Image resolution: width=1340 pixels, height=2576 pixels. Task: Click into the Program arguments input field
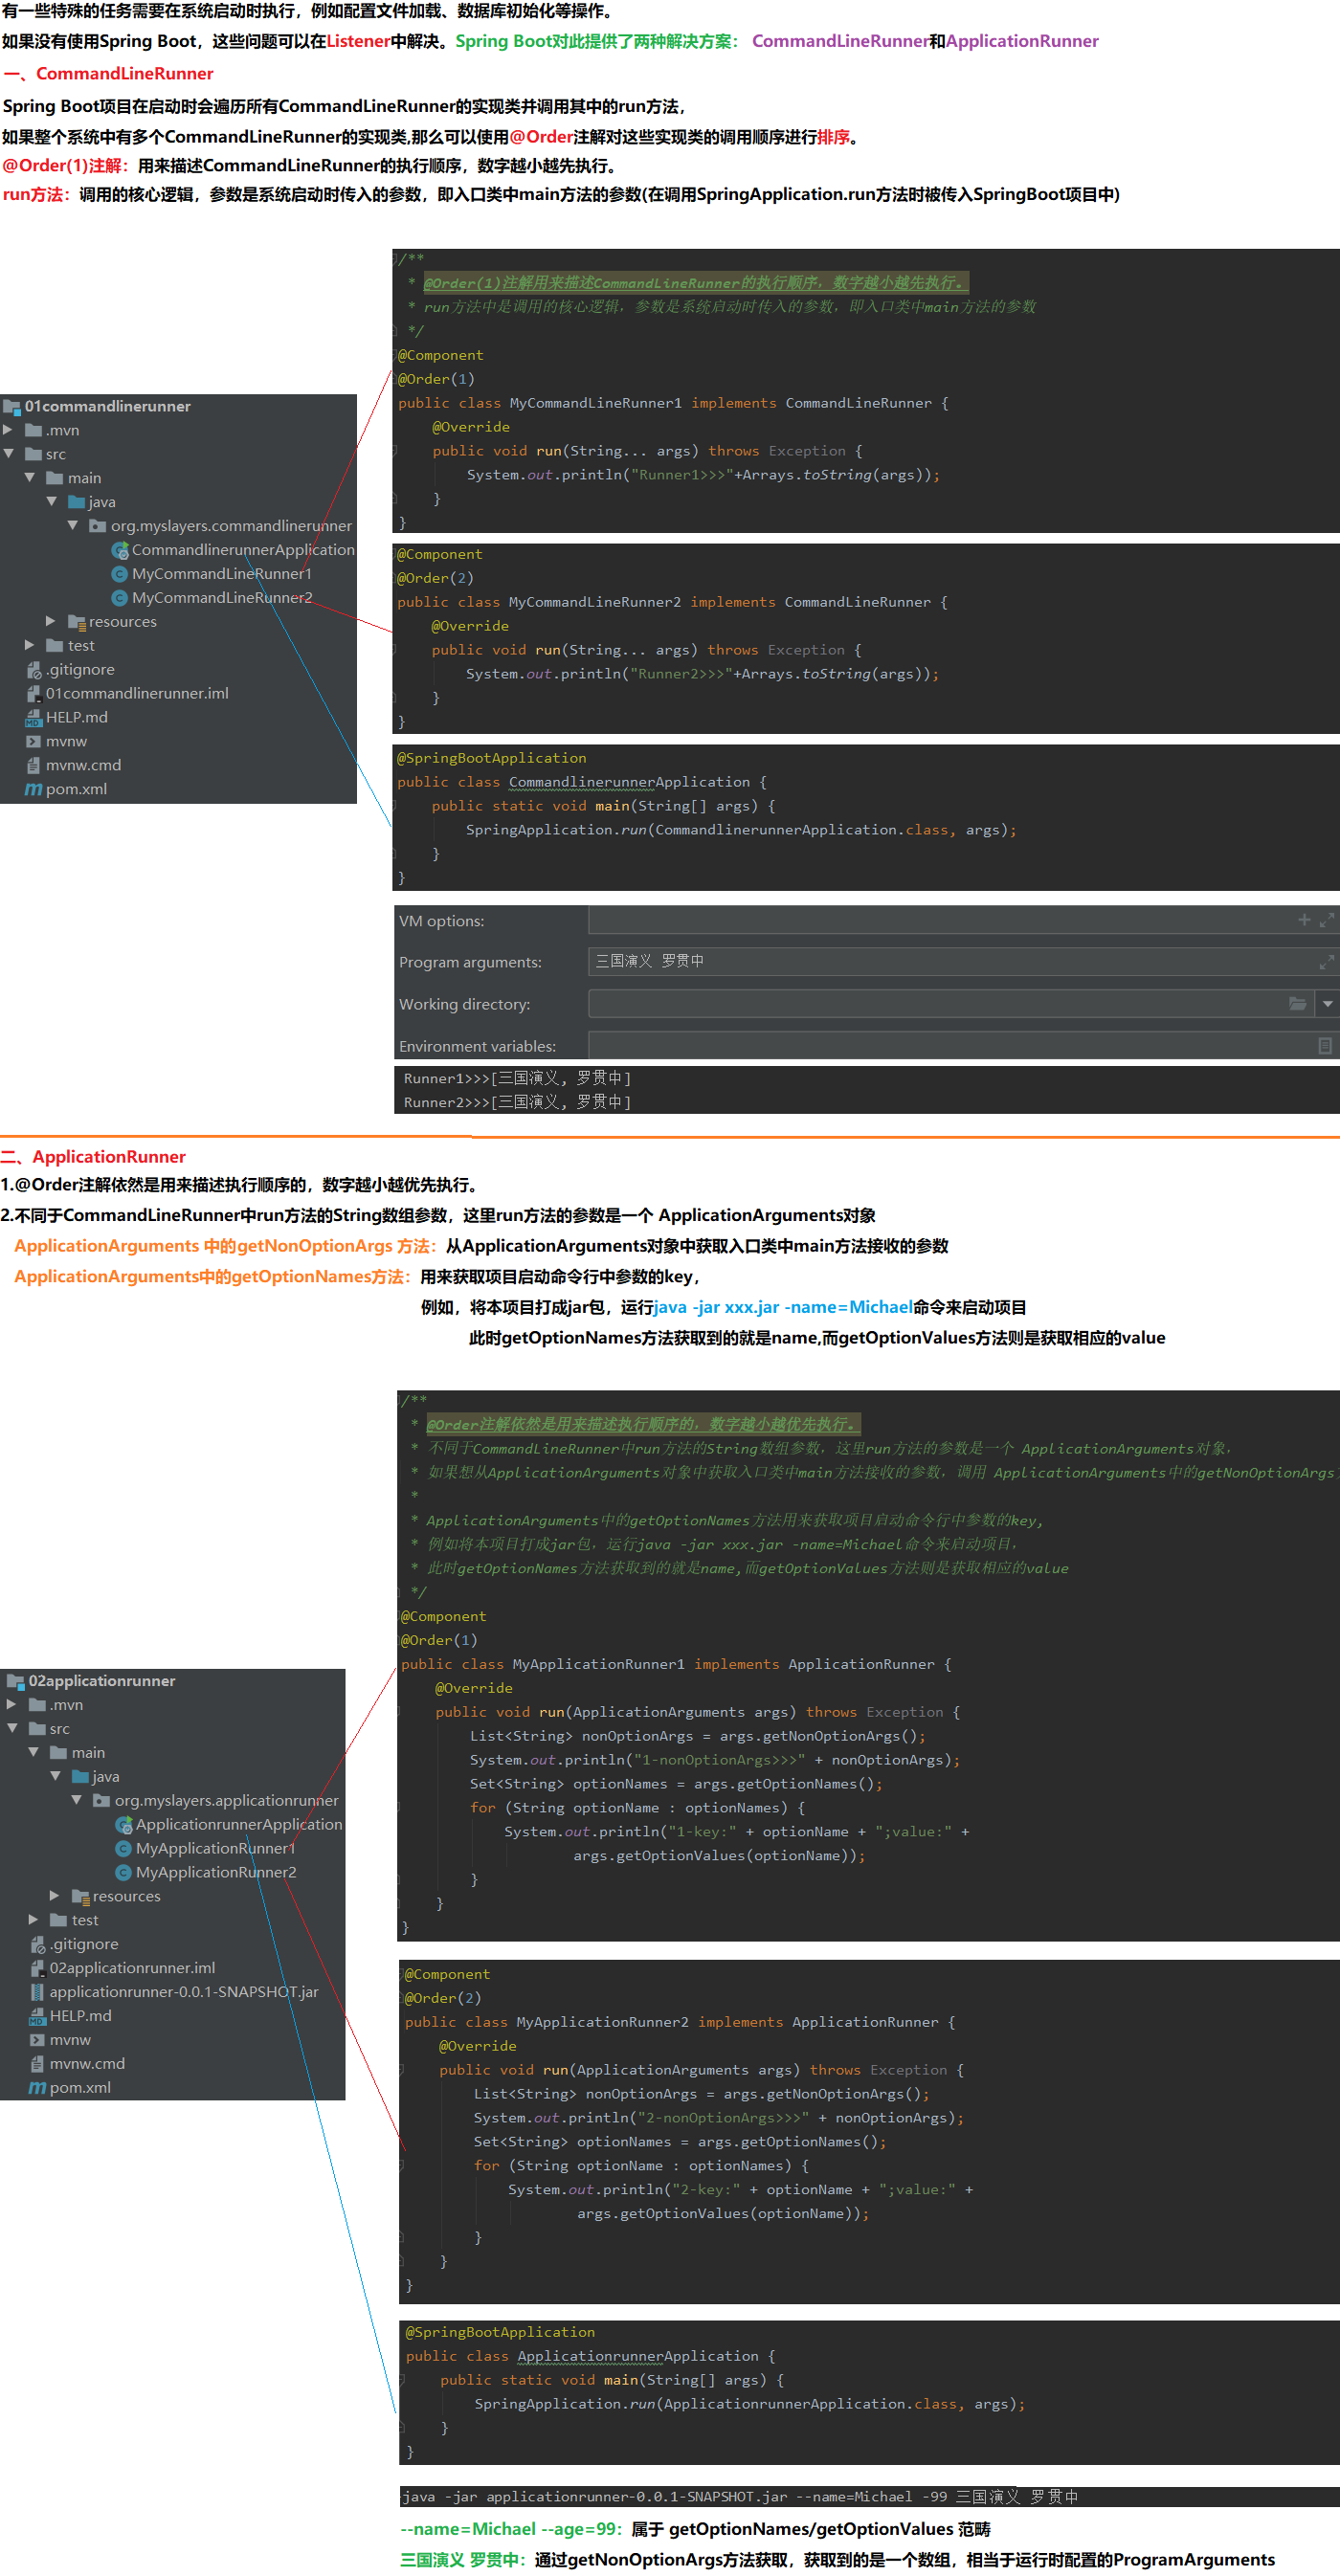pos(950,962)
